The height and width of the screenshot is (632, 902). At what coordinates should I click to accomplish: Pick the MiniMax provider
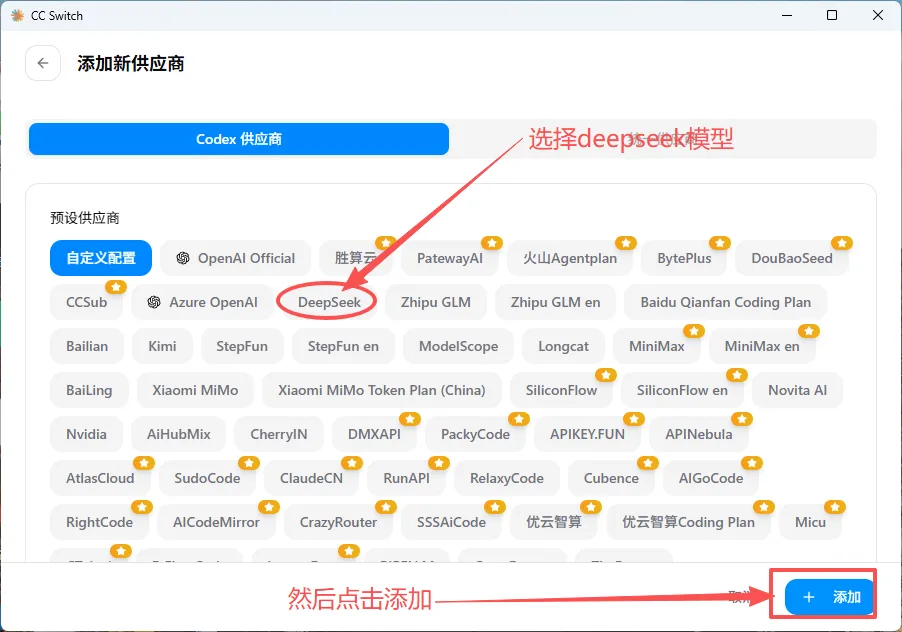pos(656,346)
